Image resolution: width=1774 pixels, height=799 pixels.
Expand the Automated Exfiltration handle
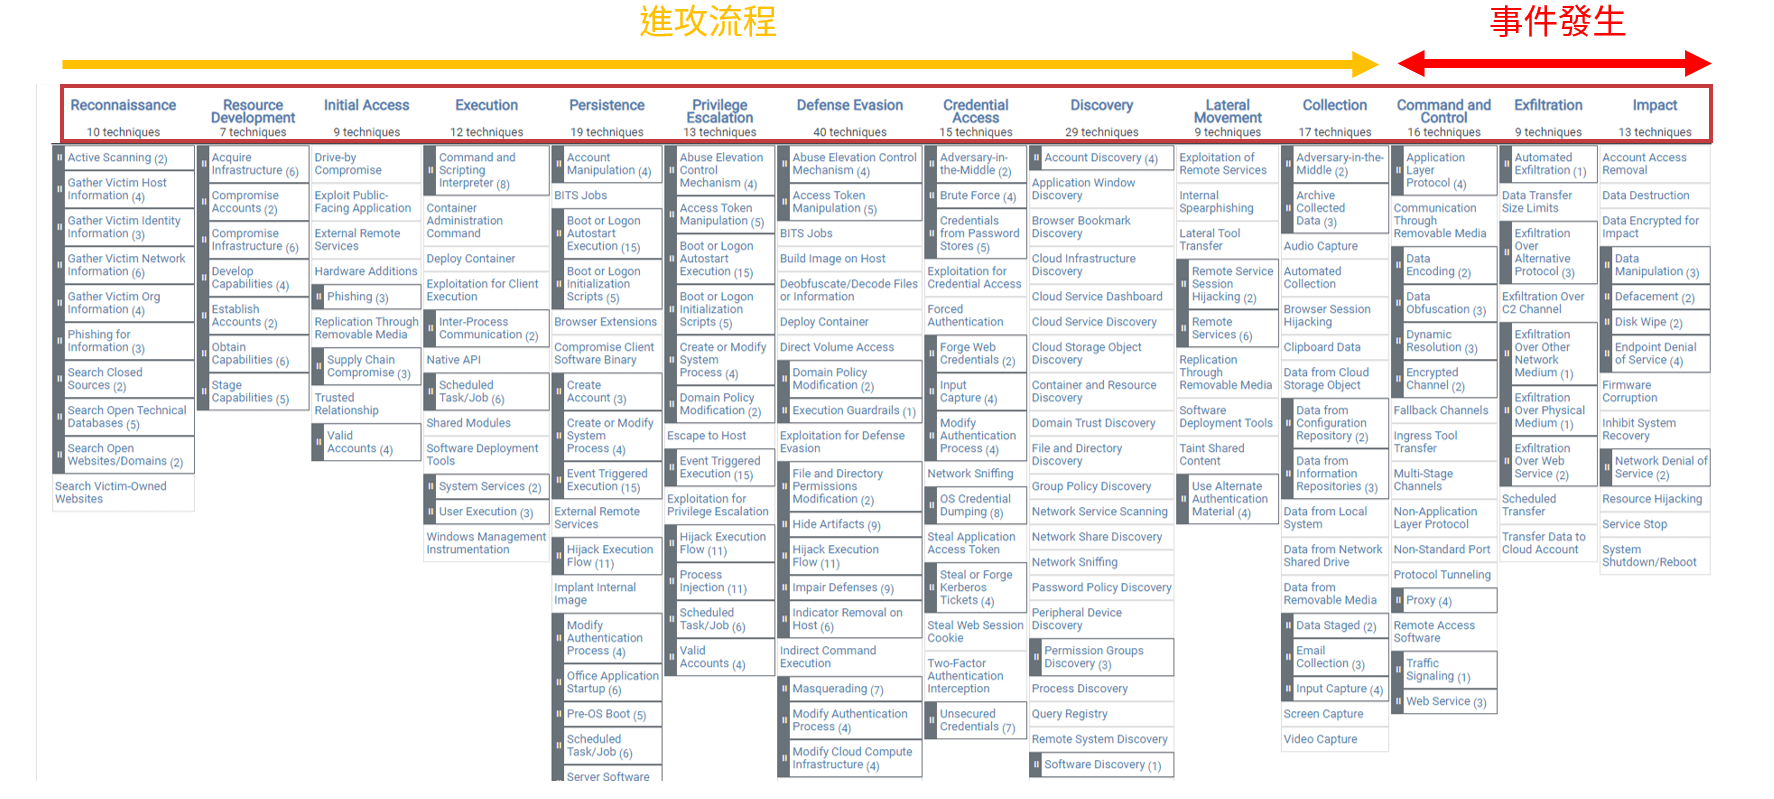click(1506, 165)
